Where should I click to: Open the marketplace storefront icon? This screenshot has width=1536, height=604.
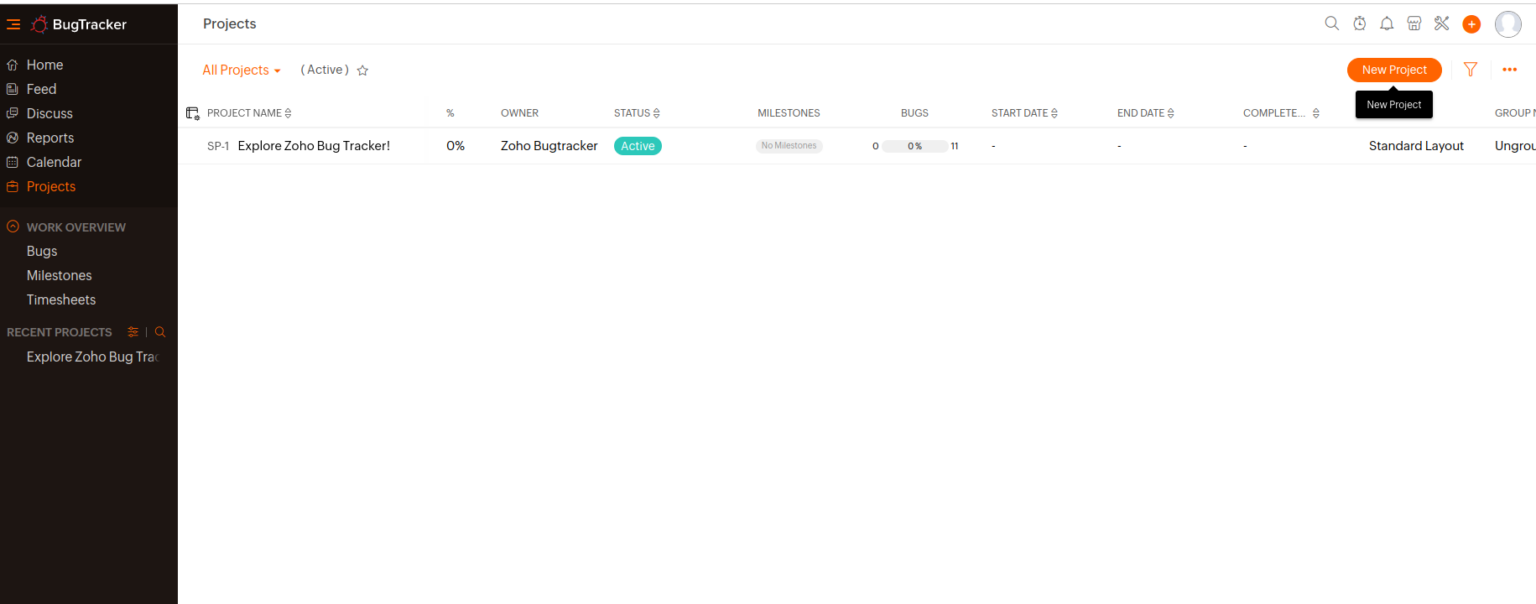(1414, 23)
